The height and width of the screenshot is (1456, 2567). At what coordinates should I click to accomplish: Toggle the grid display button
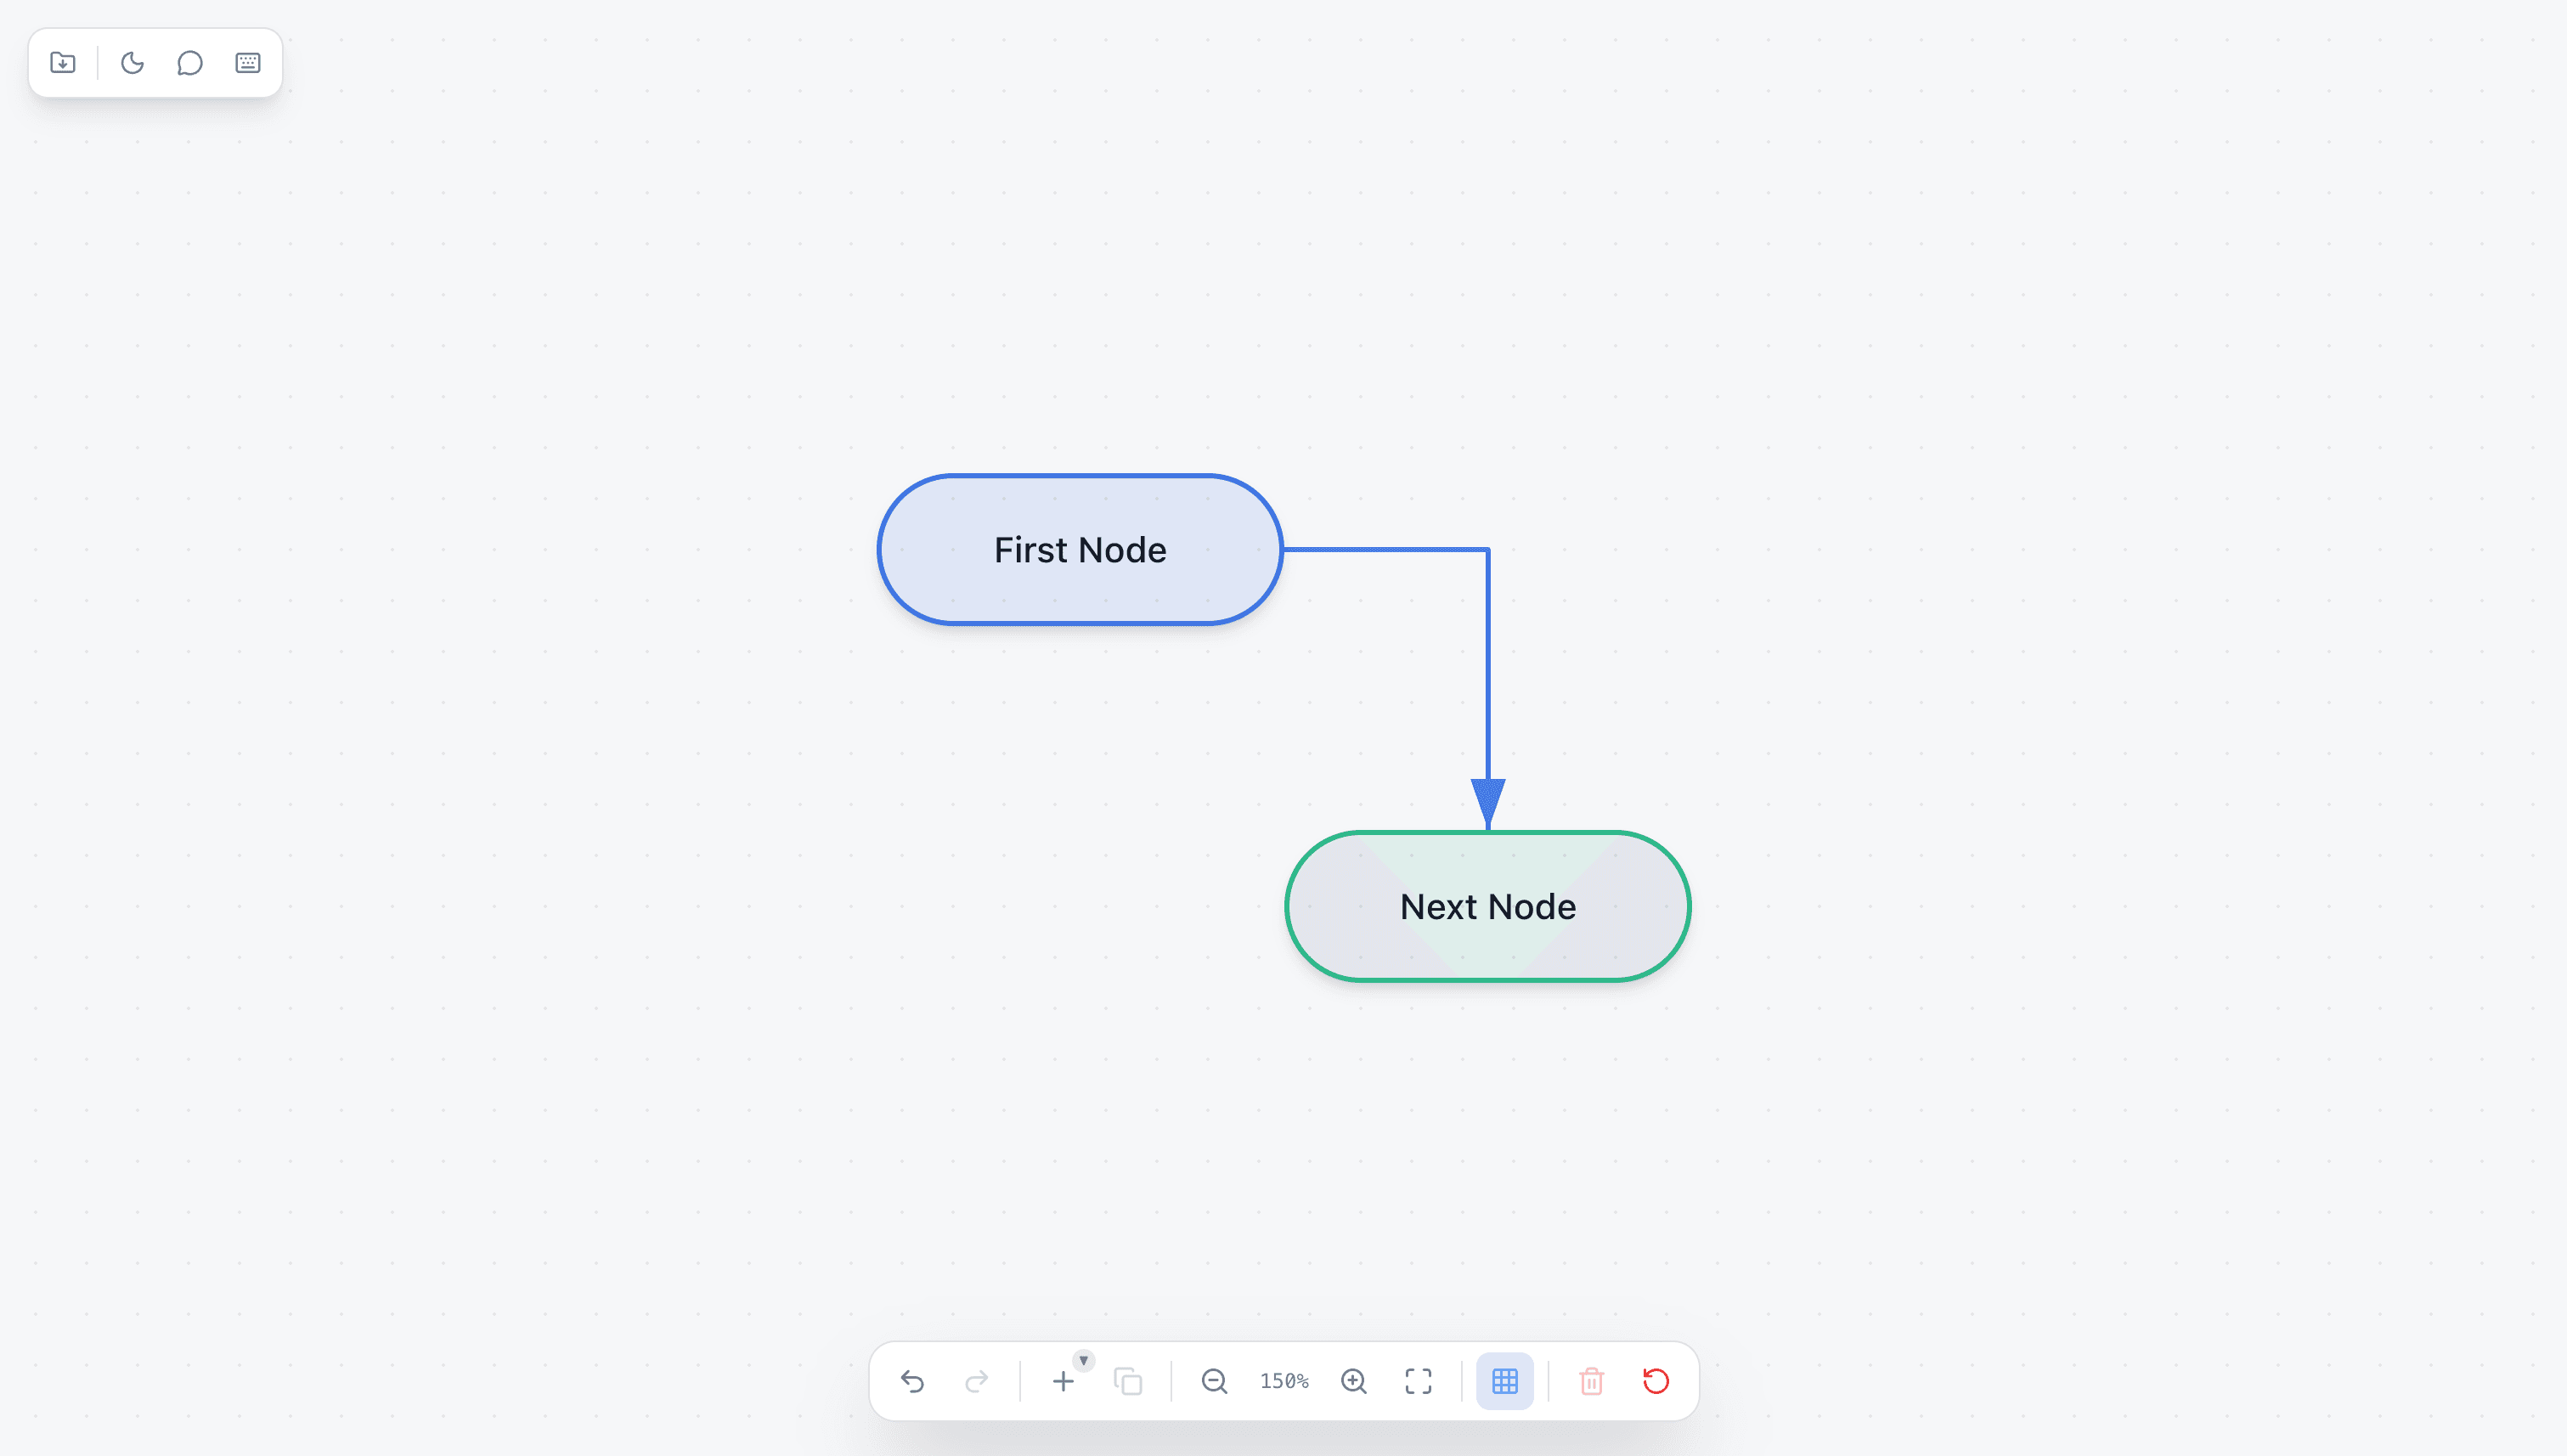(x=1505, y=1381)
